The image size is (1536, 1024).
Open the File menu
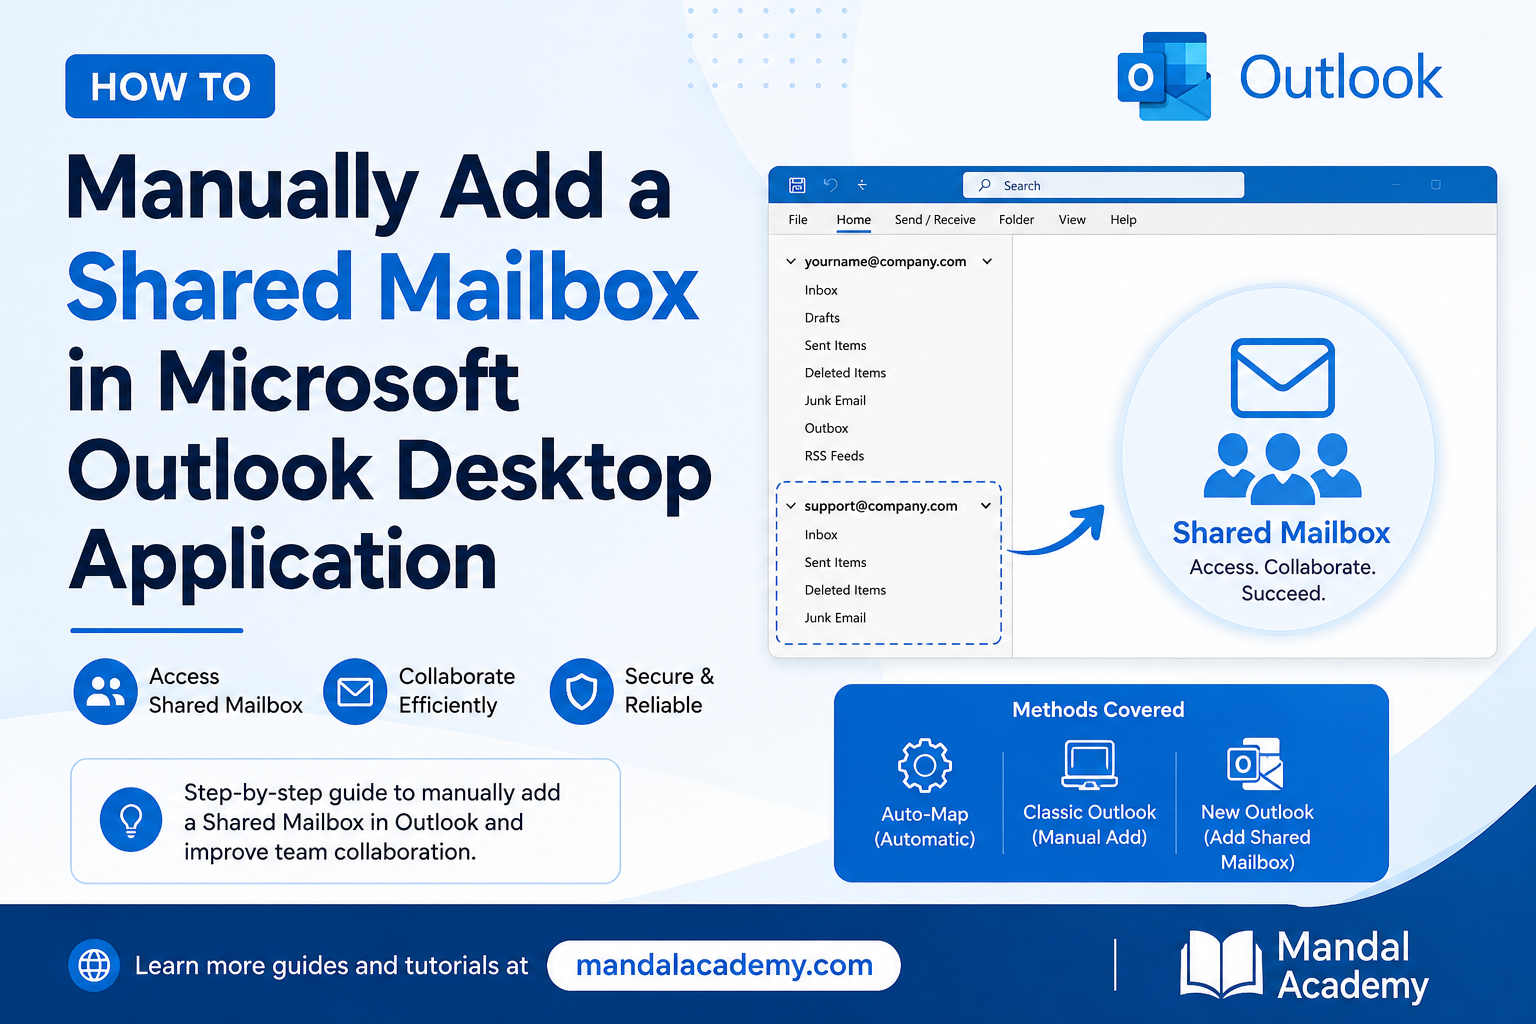click(798, 220)
